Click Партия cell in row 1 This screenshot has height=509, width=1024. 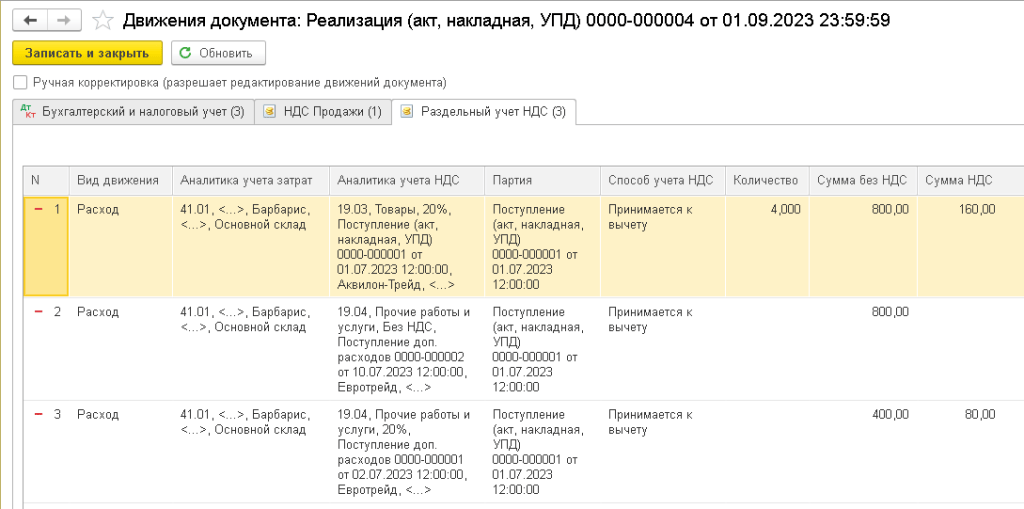coord(542,246)
